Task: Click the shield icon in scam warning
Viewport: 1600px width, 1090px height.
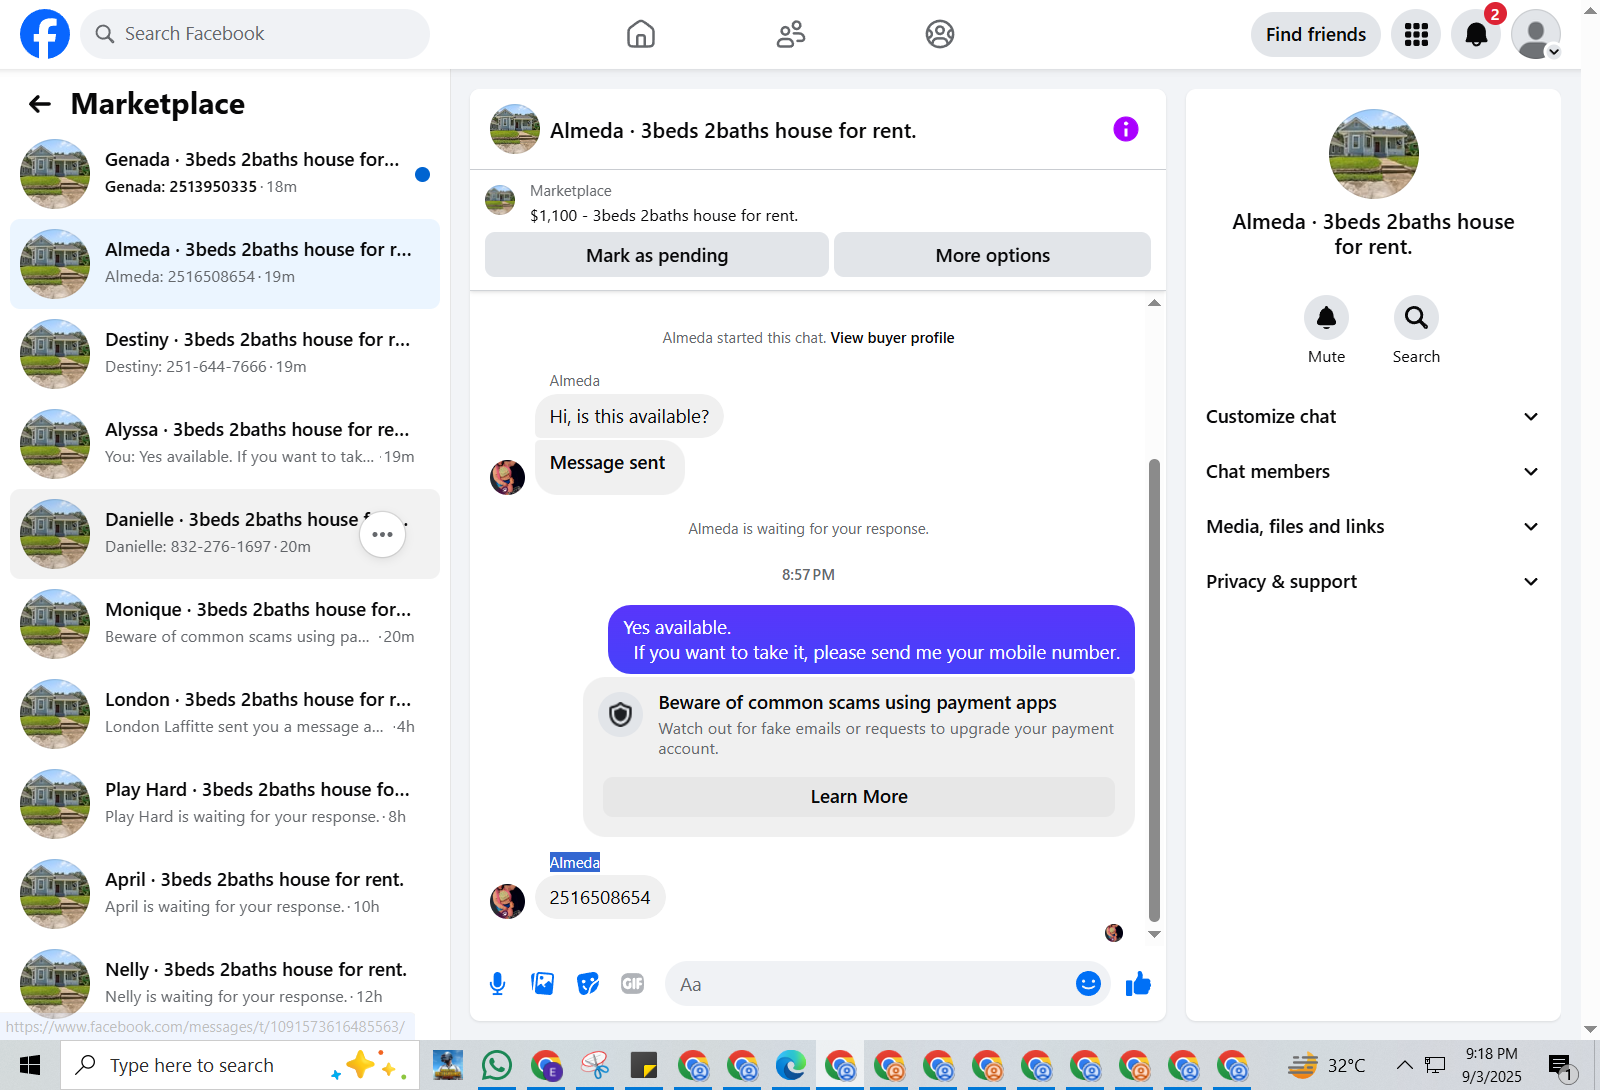Action: [x=621, y=715]
